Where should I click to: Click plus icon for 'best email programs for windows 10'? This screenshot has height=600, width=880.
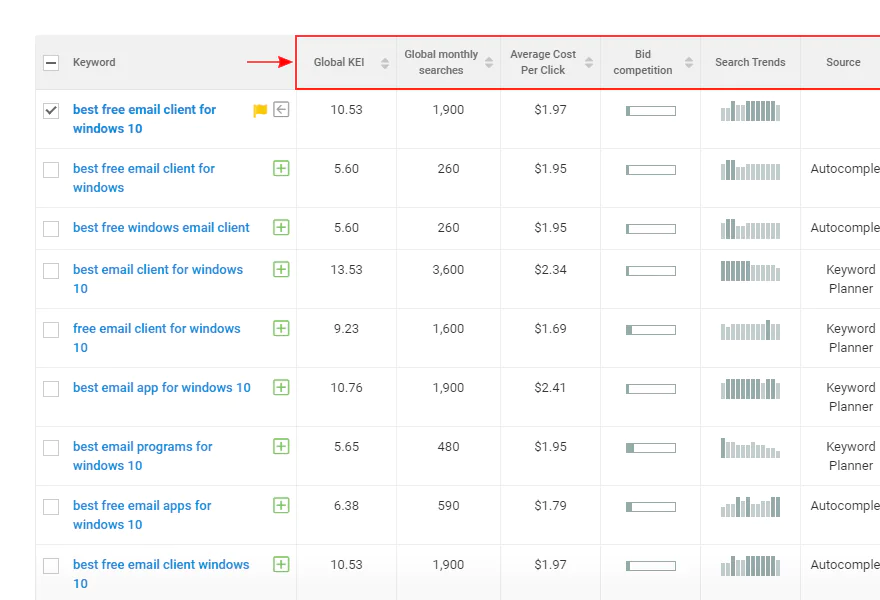[x=281, y=446]
